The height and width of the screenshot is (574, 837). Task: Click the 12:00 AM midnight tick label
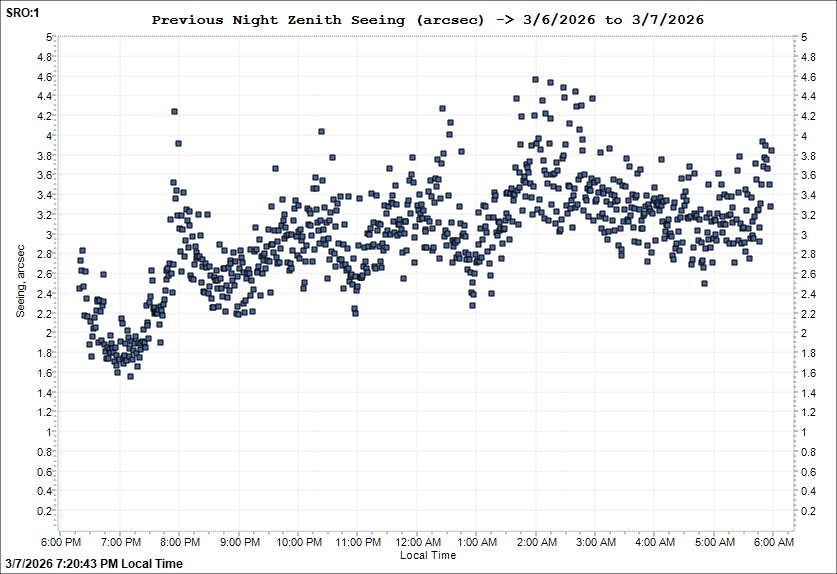[417, 542]
